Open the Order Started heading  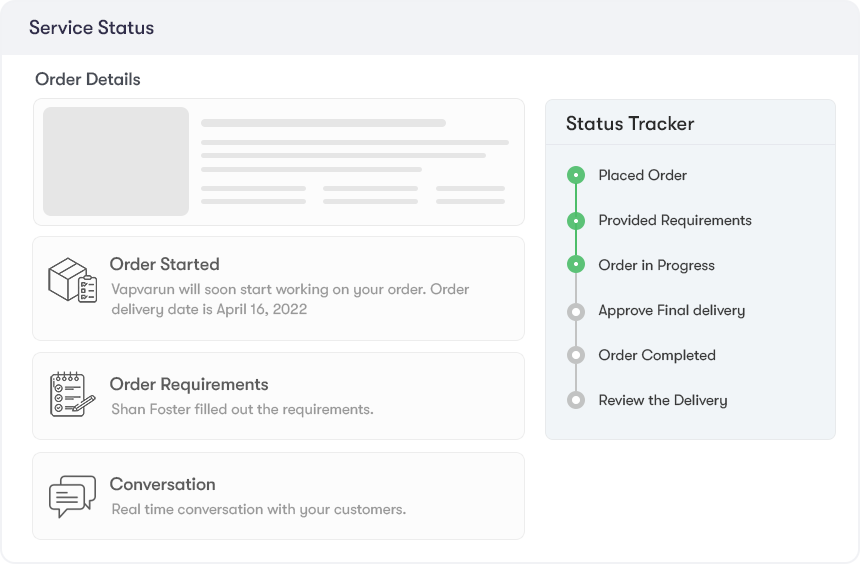(x=165, y=264)
